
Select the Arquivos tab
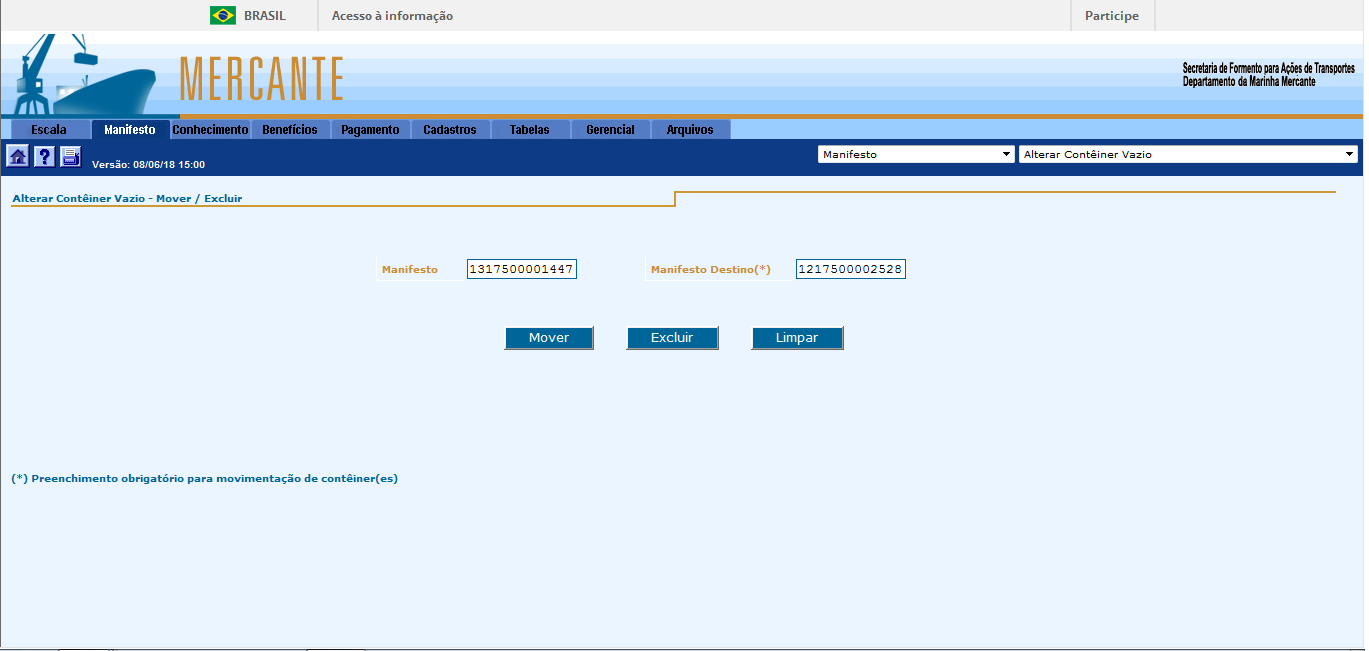tap(690, 130)
